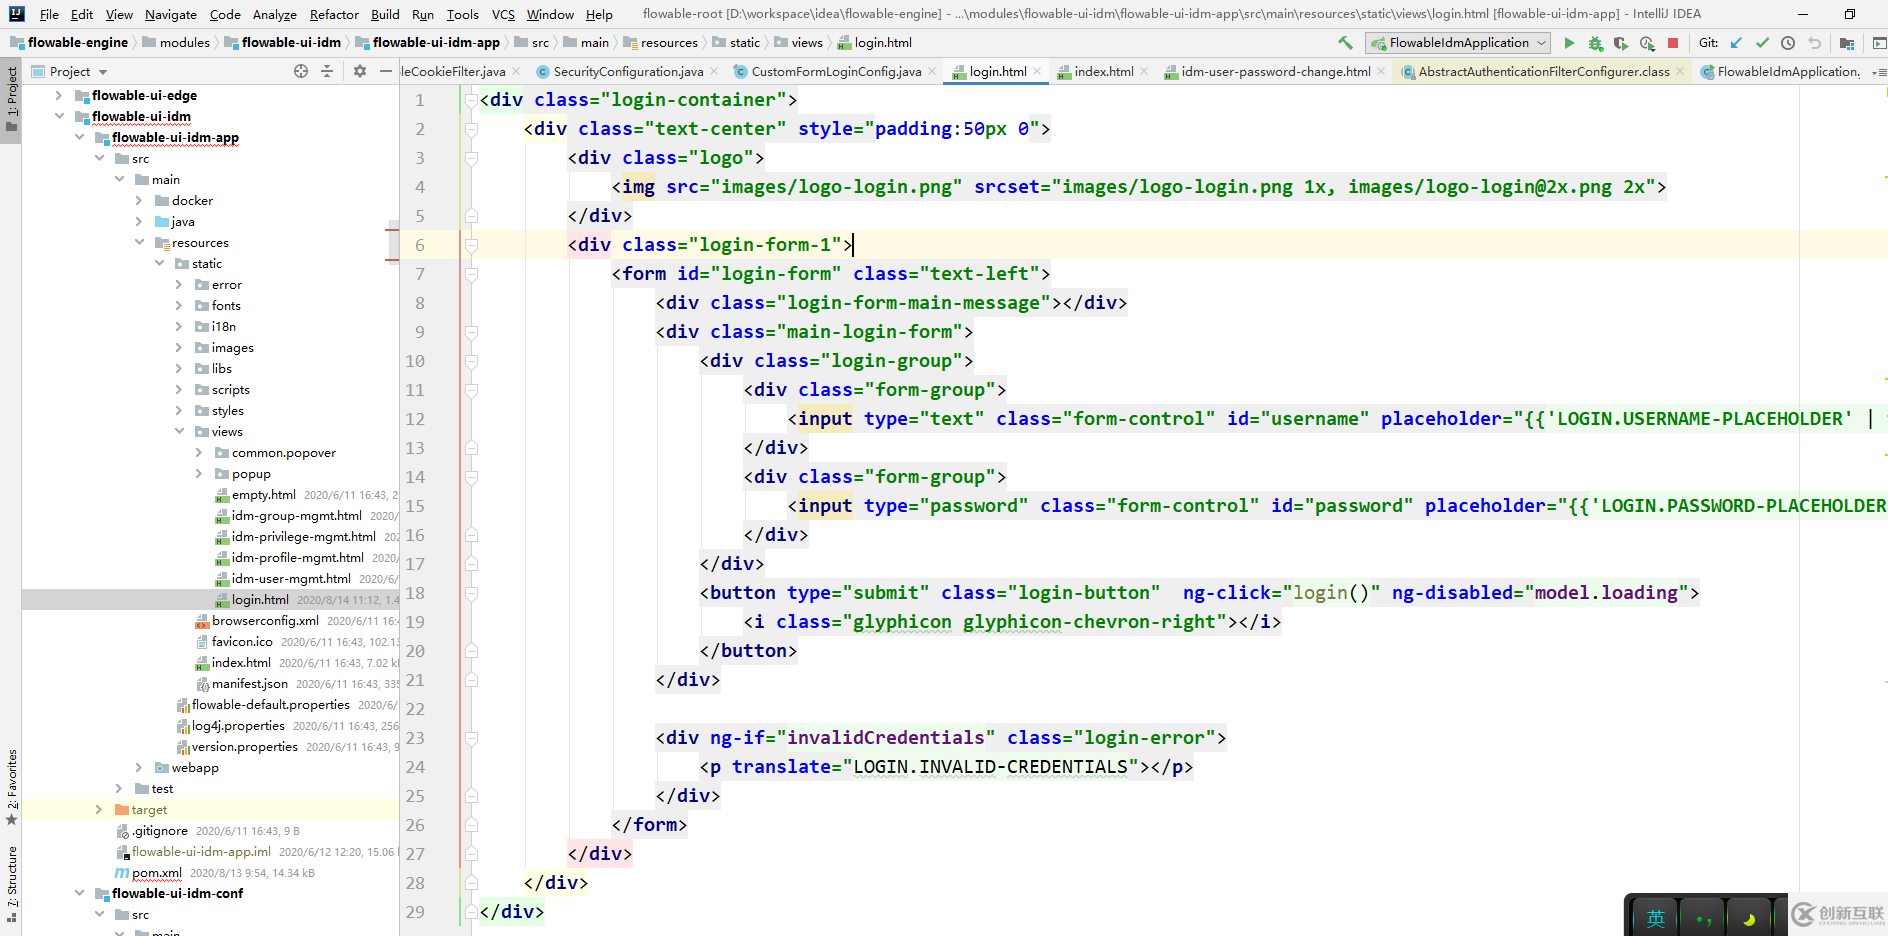This screenshot has width=1888, height=936.
Task: Select flowable-default.properties in the project tree
Action: click(270, 704)
